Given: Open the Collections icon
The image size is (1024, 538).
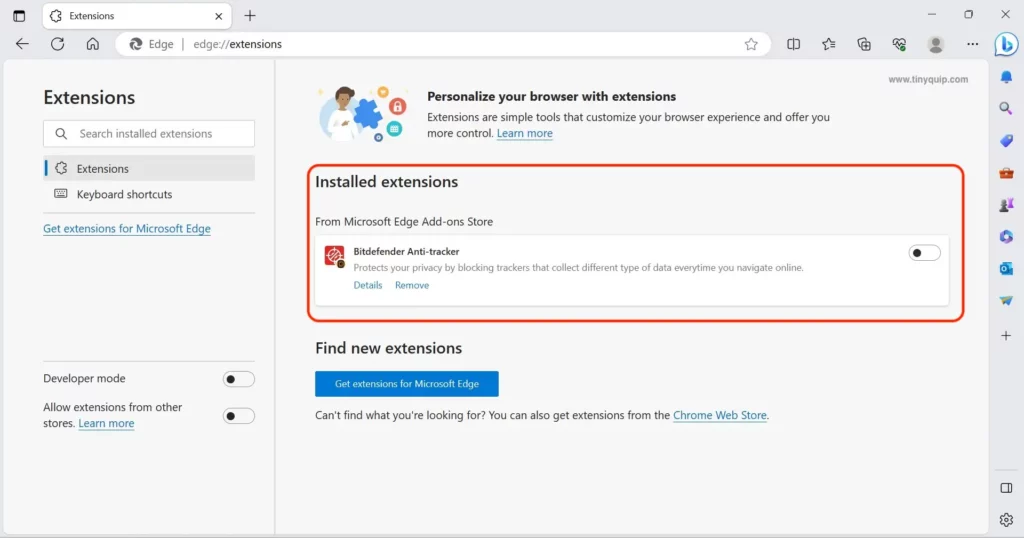Looking at the screenshot, I should (864, 44).
